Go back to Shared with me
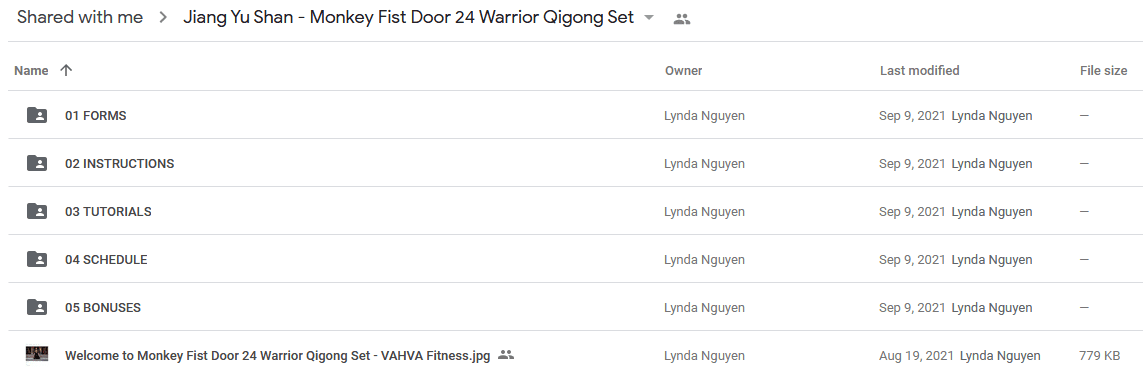 point(80,17)
